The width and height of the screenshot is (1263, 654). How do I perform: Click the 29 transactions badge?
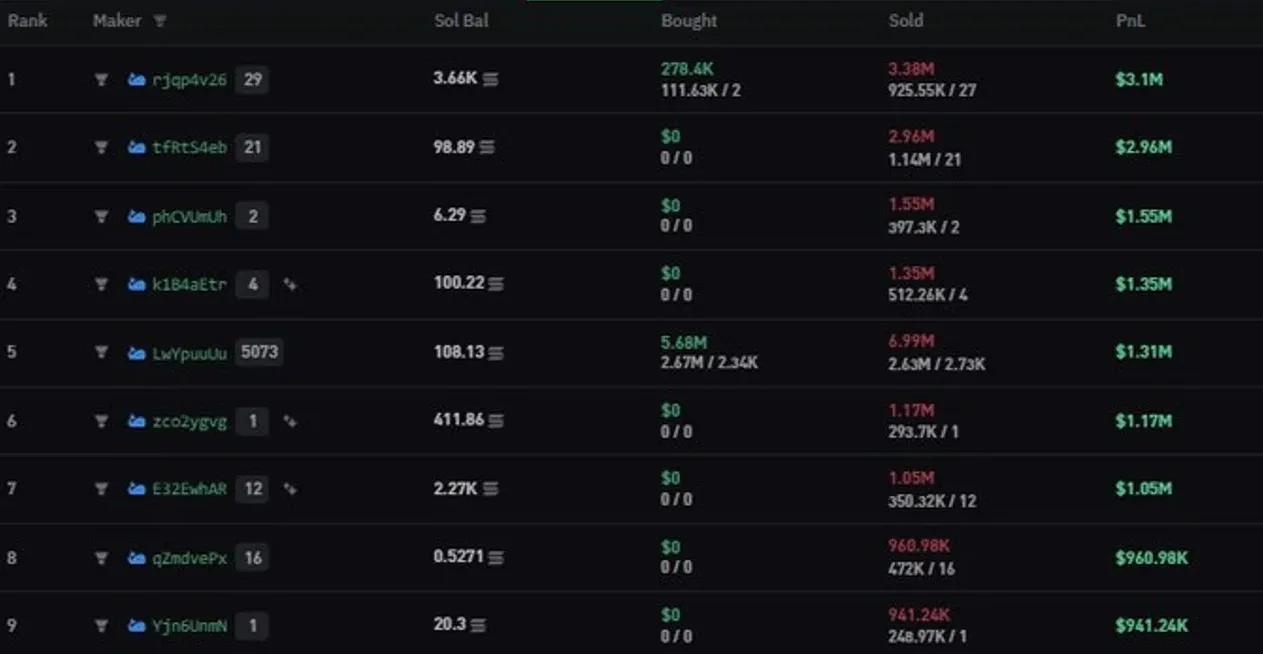click(x=252, y=79)
